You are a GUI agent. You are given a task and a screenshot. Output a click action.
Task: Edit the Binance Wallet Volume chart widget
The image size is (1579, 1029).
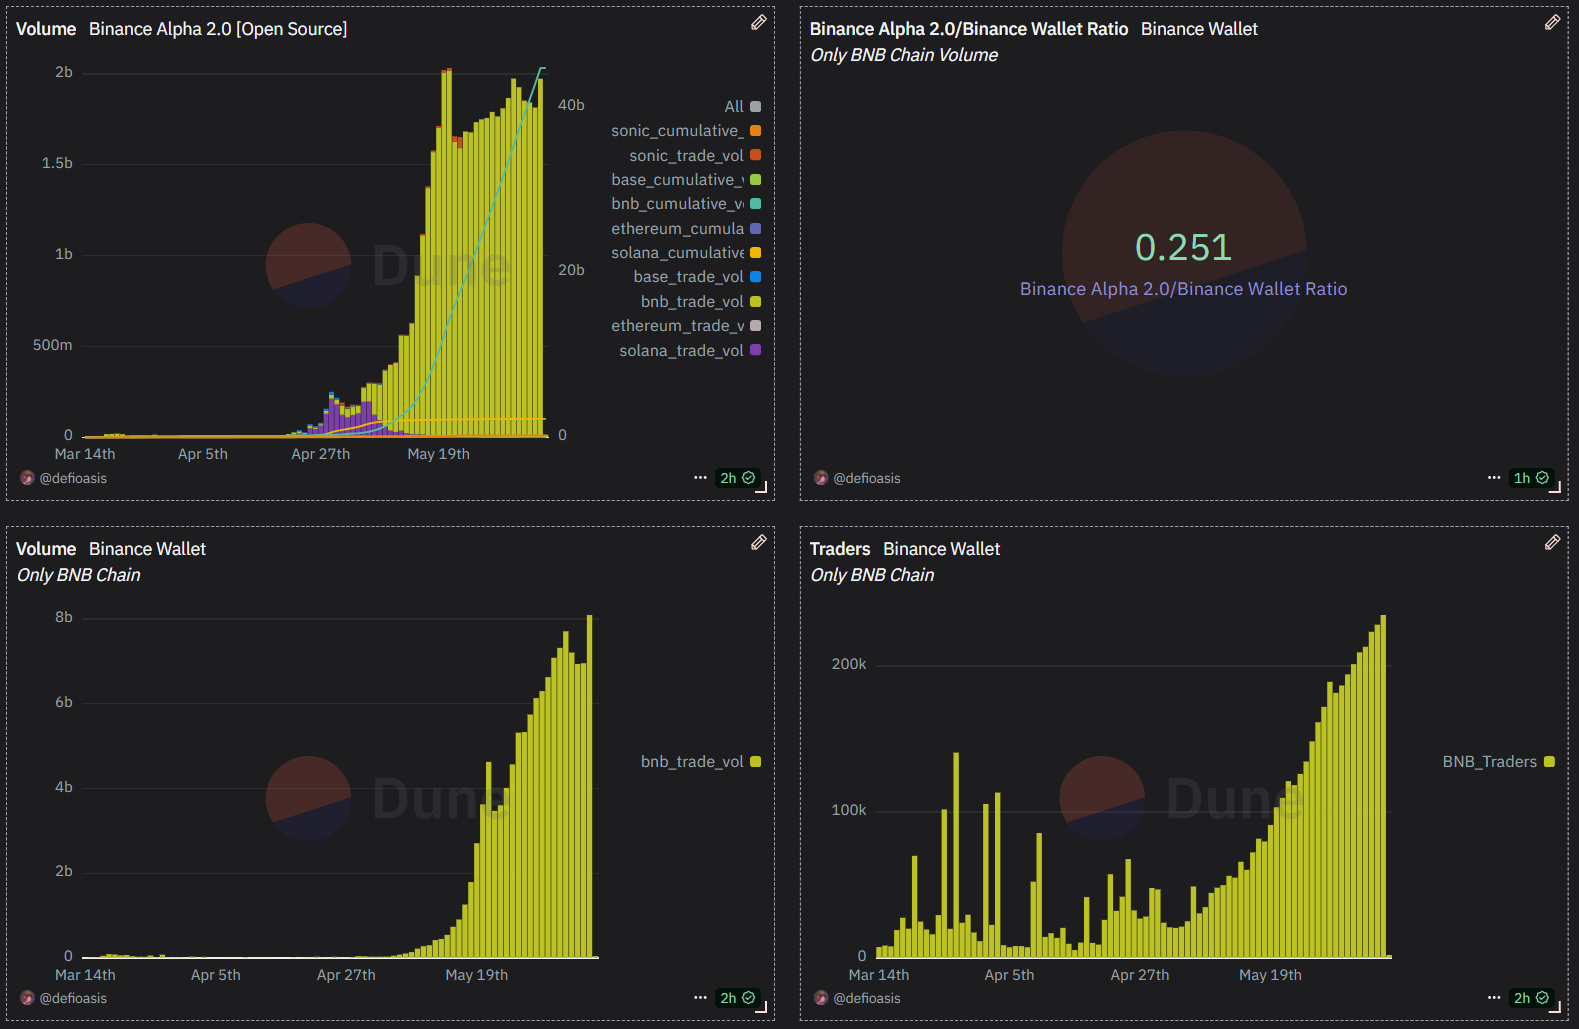759,542
